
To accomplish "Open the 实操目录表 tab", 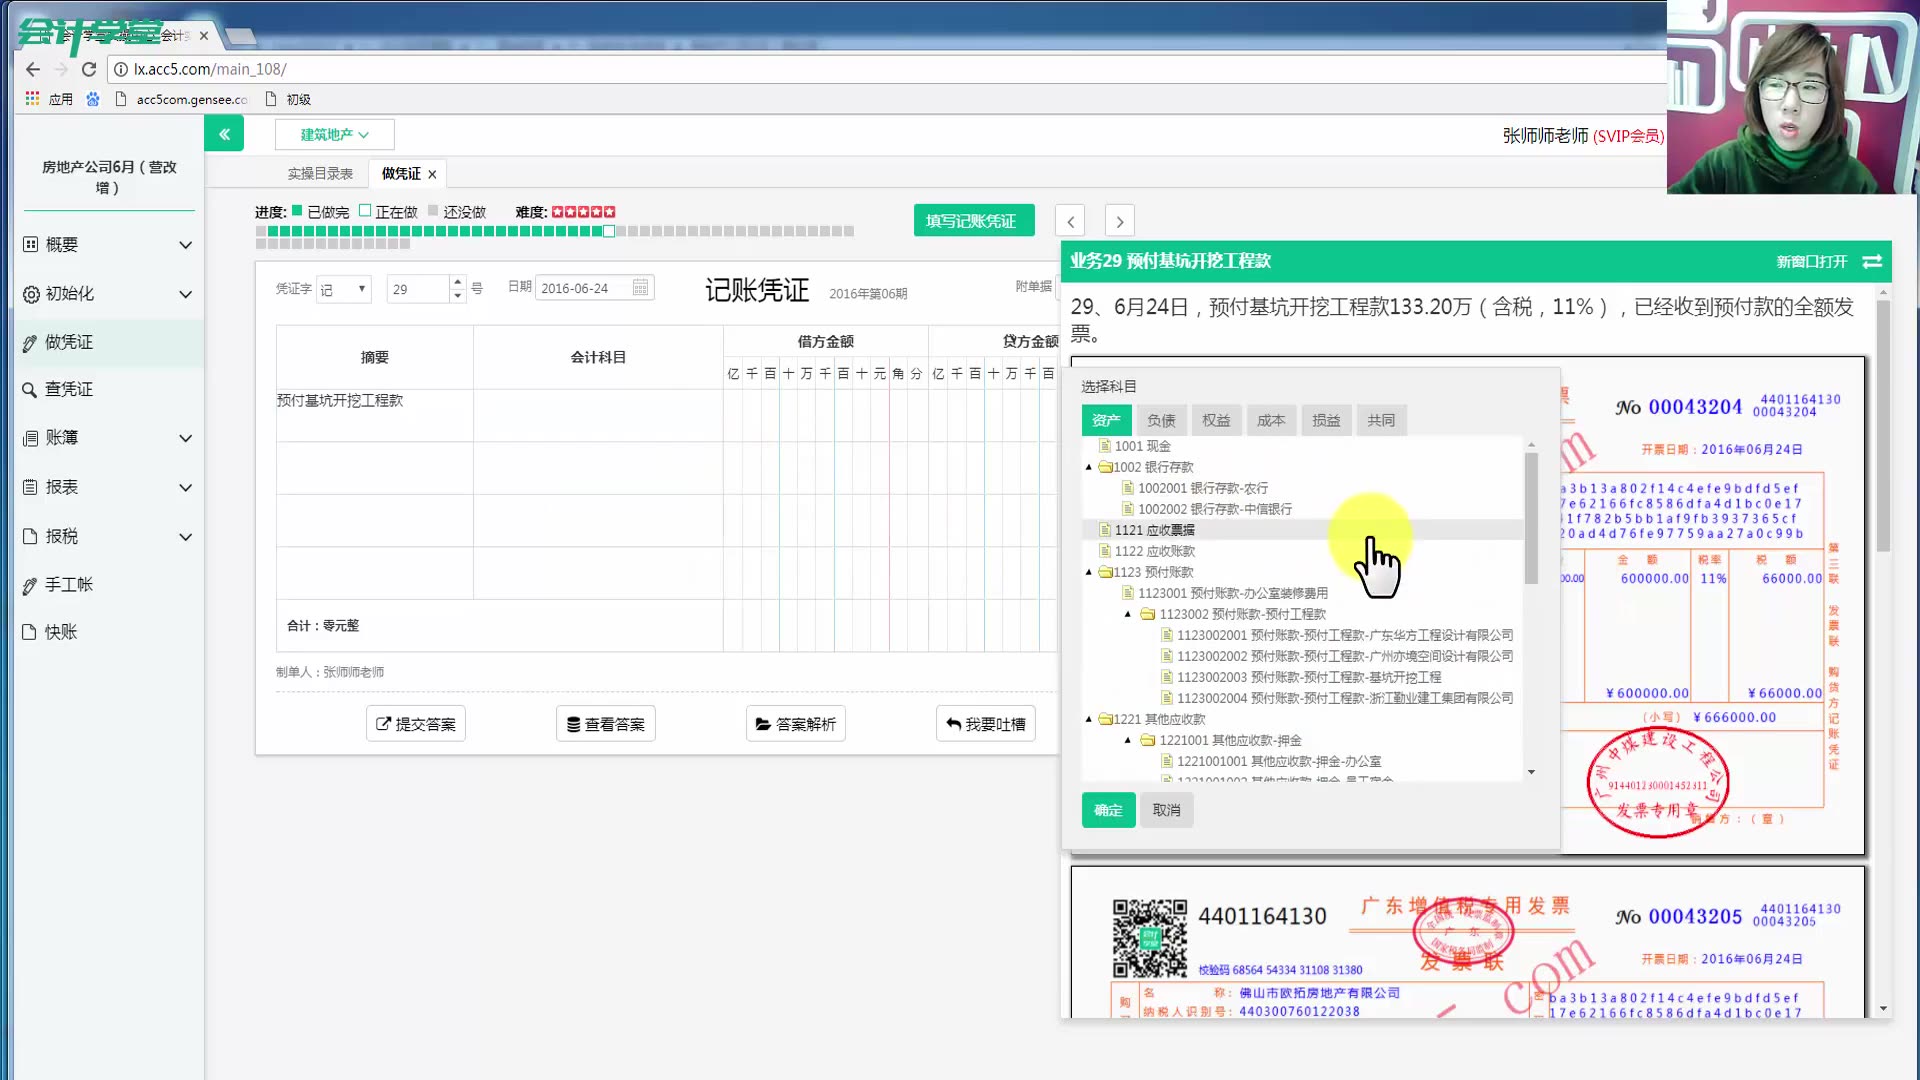I will 320,174.
